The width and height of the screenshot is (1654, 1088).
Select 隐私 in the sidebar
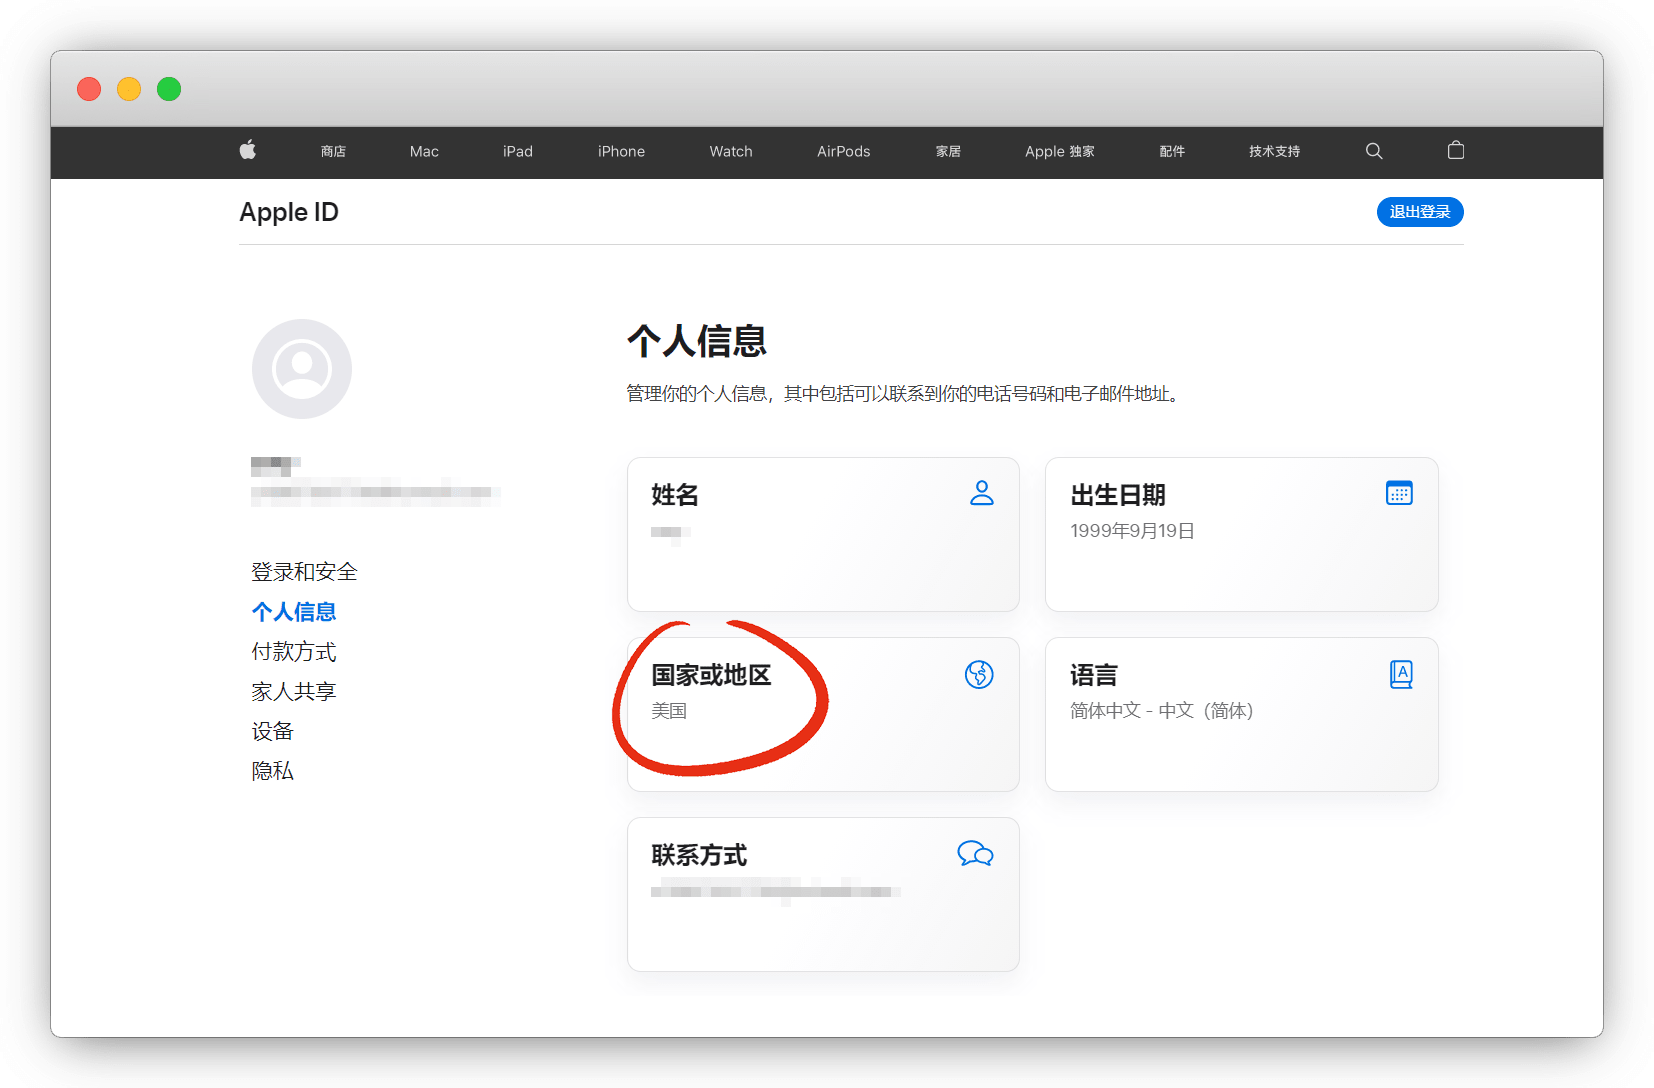tap(273, 771)
